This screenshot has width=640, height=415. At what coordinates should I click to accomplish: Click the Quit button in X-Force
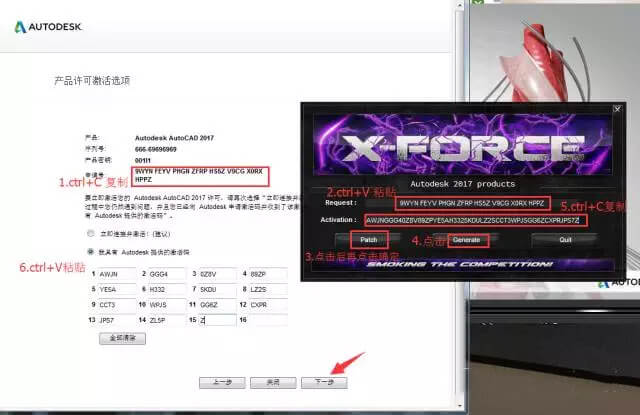(565, 240)
